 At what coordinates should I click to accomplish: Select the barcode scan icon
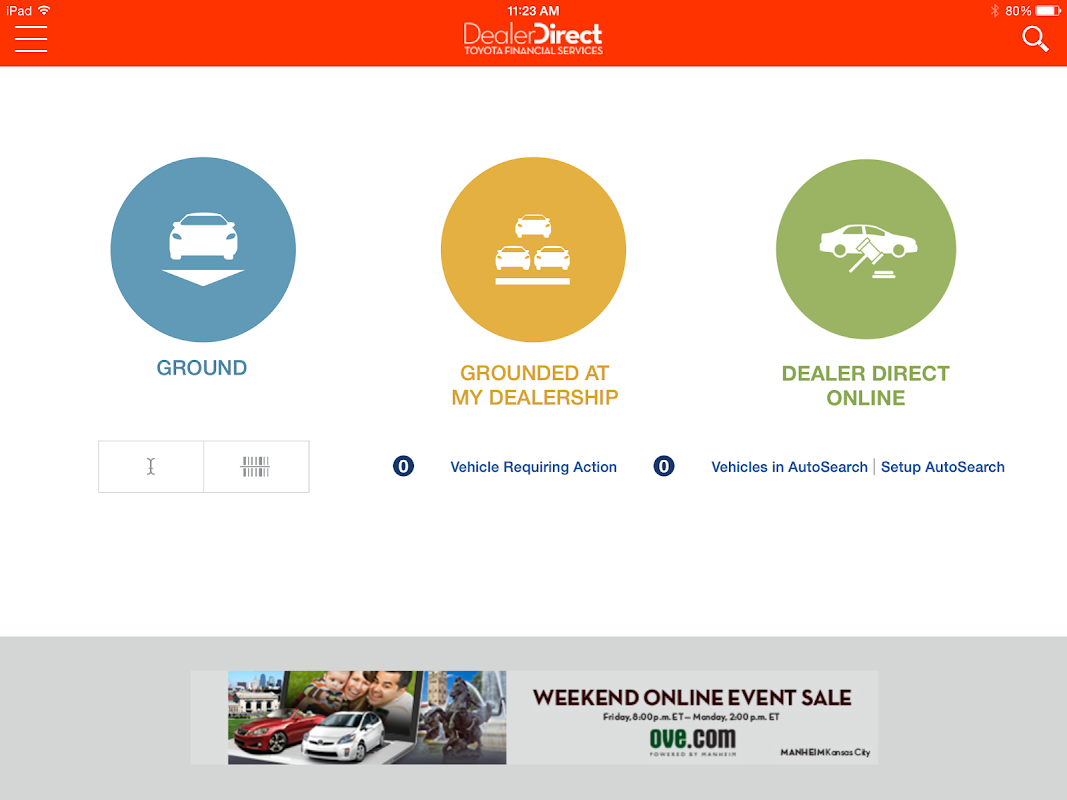click(x=256, y=467)
